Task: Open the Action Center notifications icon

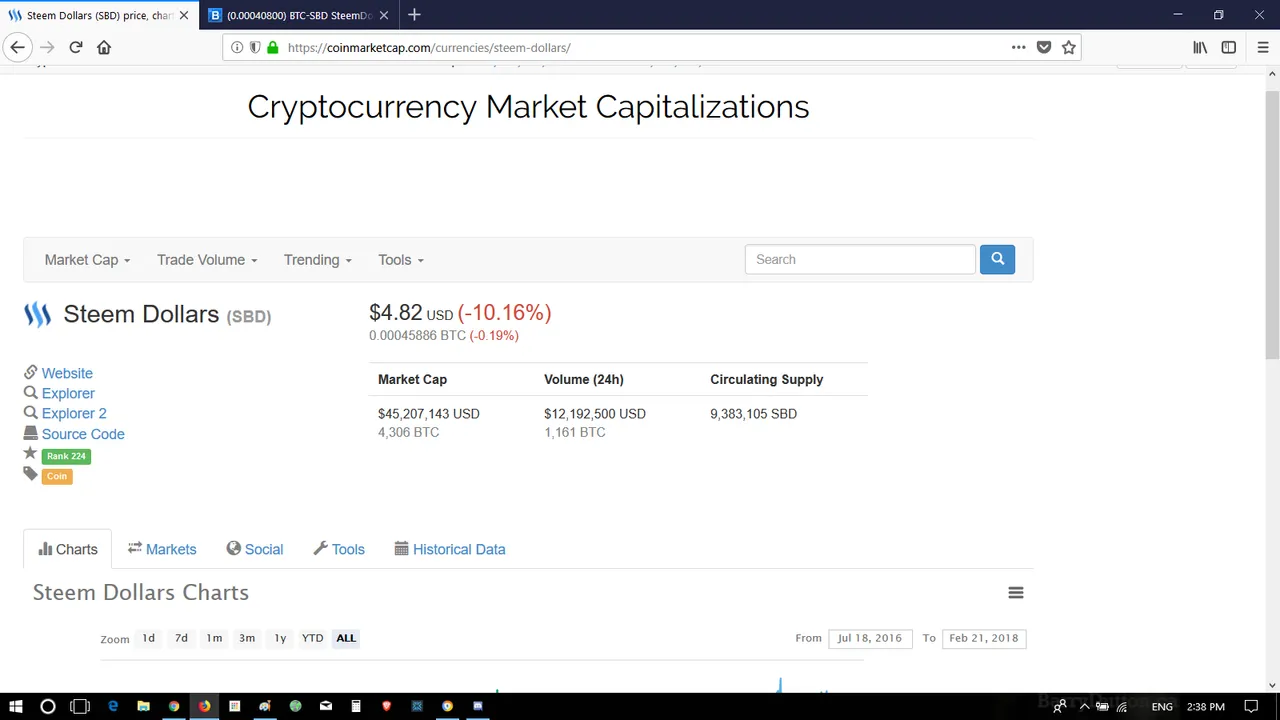Action: coord(1251,706)
